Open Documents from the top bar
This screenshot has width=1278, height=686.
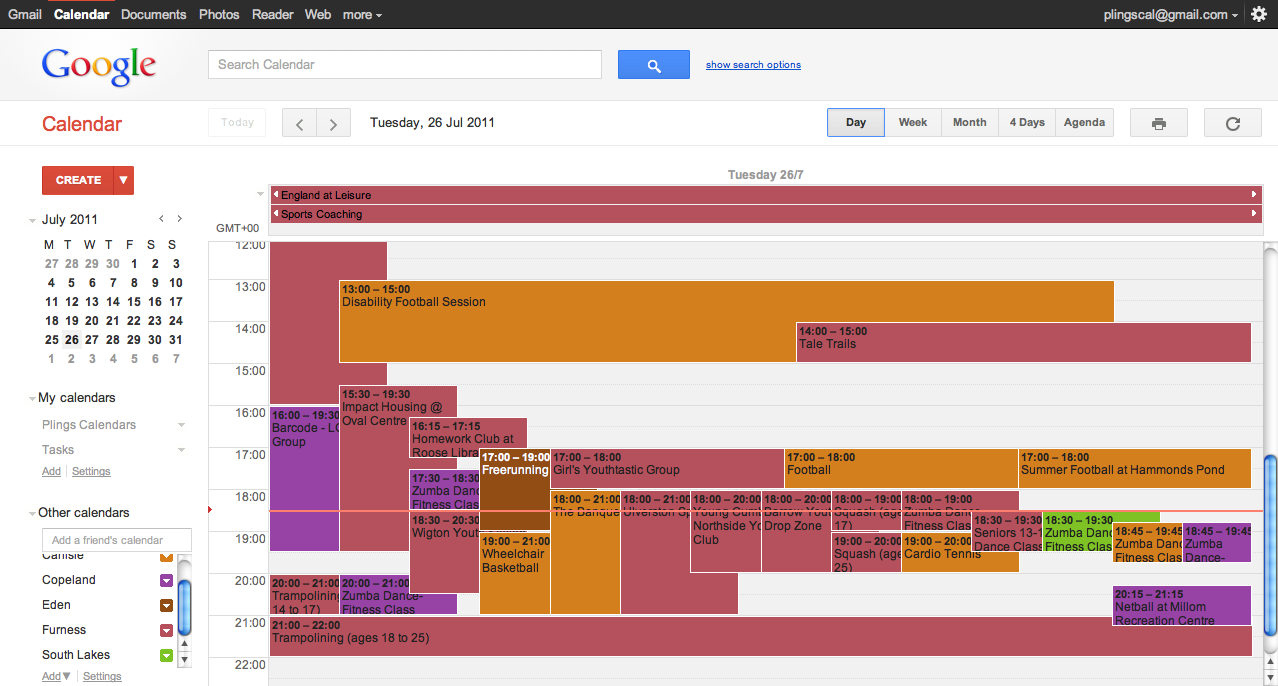point(154,15)
